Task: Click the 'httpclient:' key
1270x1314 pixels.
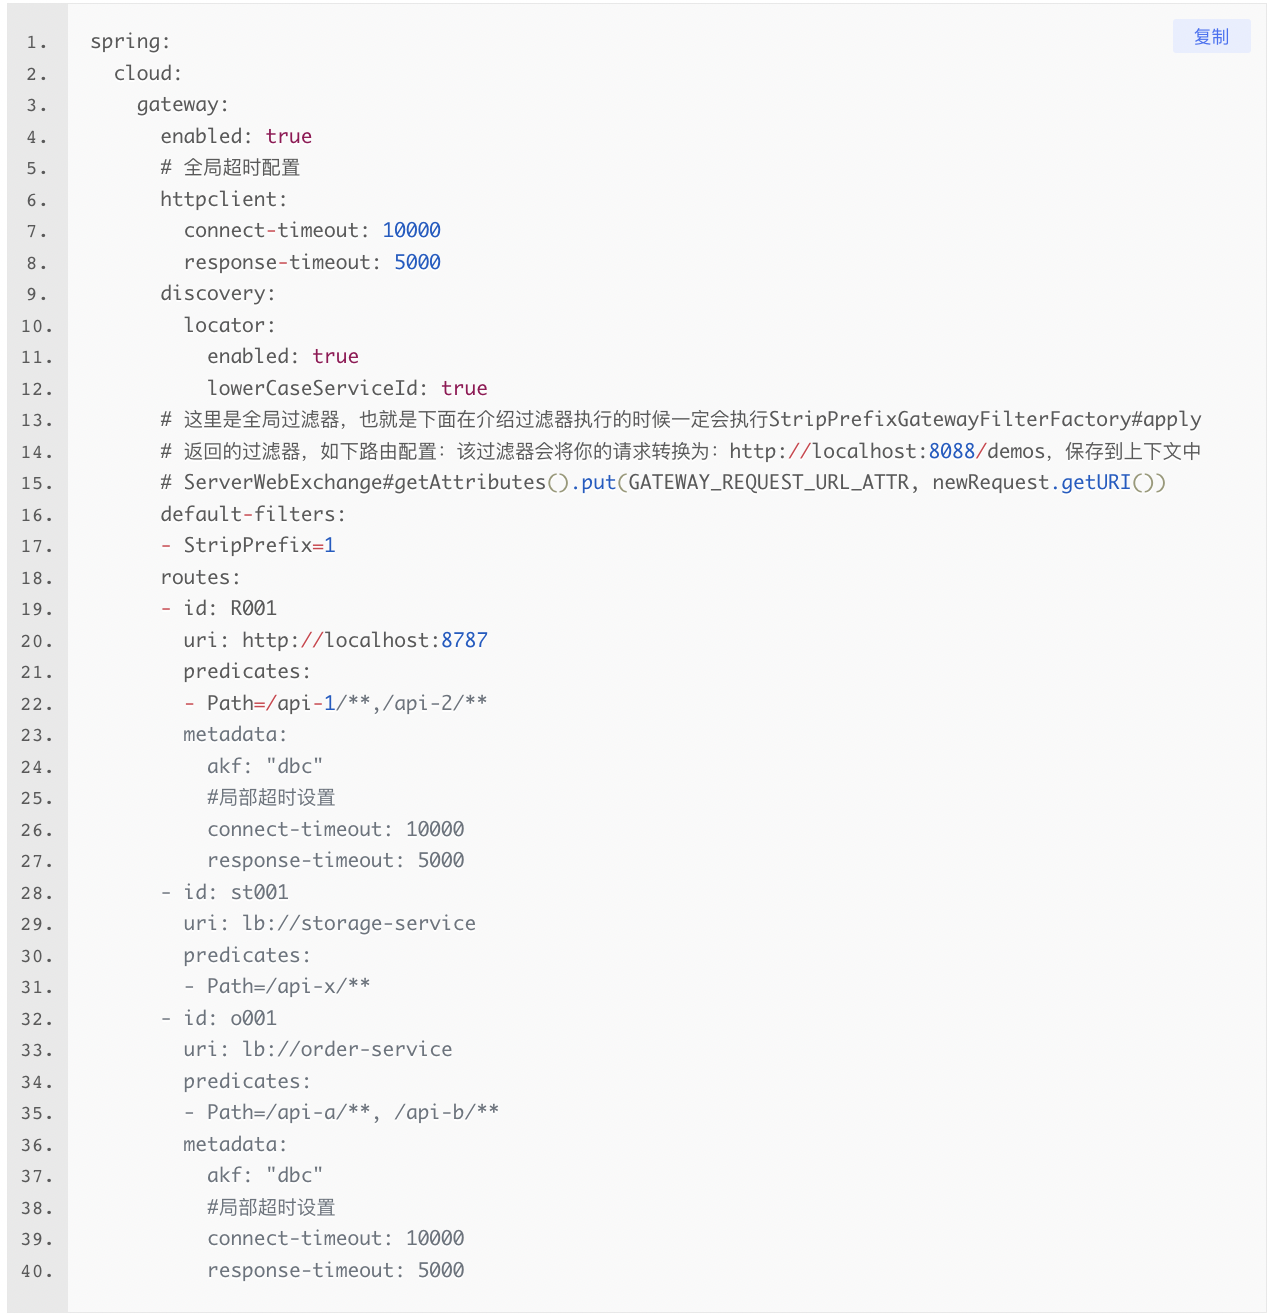Action: [x=223, y=200]
